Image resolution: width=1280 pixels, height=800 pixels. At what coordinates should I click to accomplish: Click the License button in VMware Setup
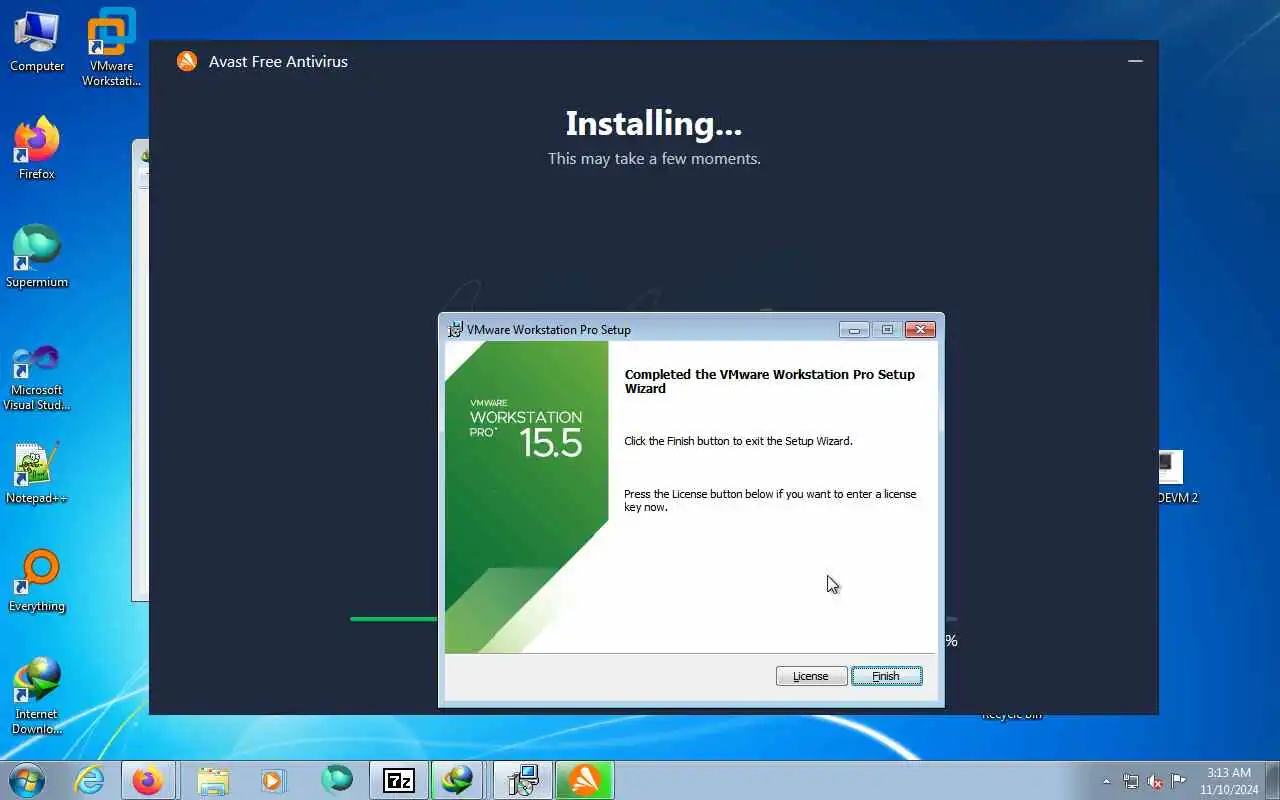pyautogui.click(x=811, y=676)
